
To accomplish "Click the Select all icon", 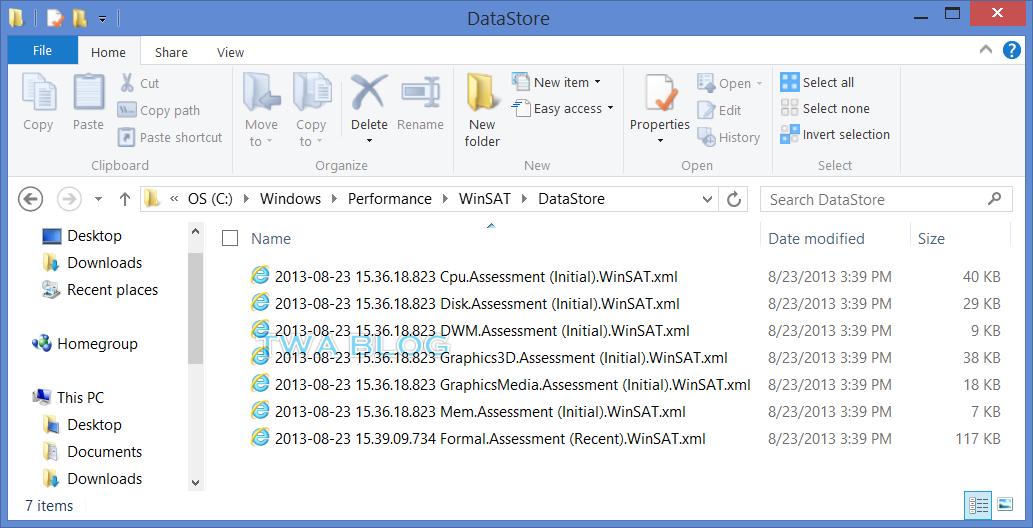I will tap(789, 82).
